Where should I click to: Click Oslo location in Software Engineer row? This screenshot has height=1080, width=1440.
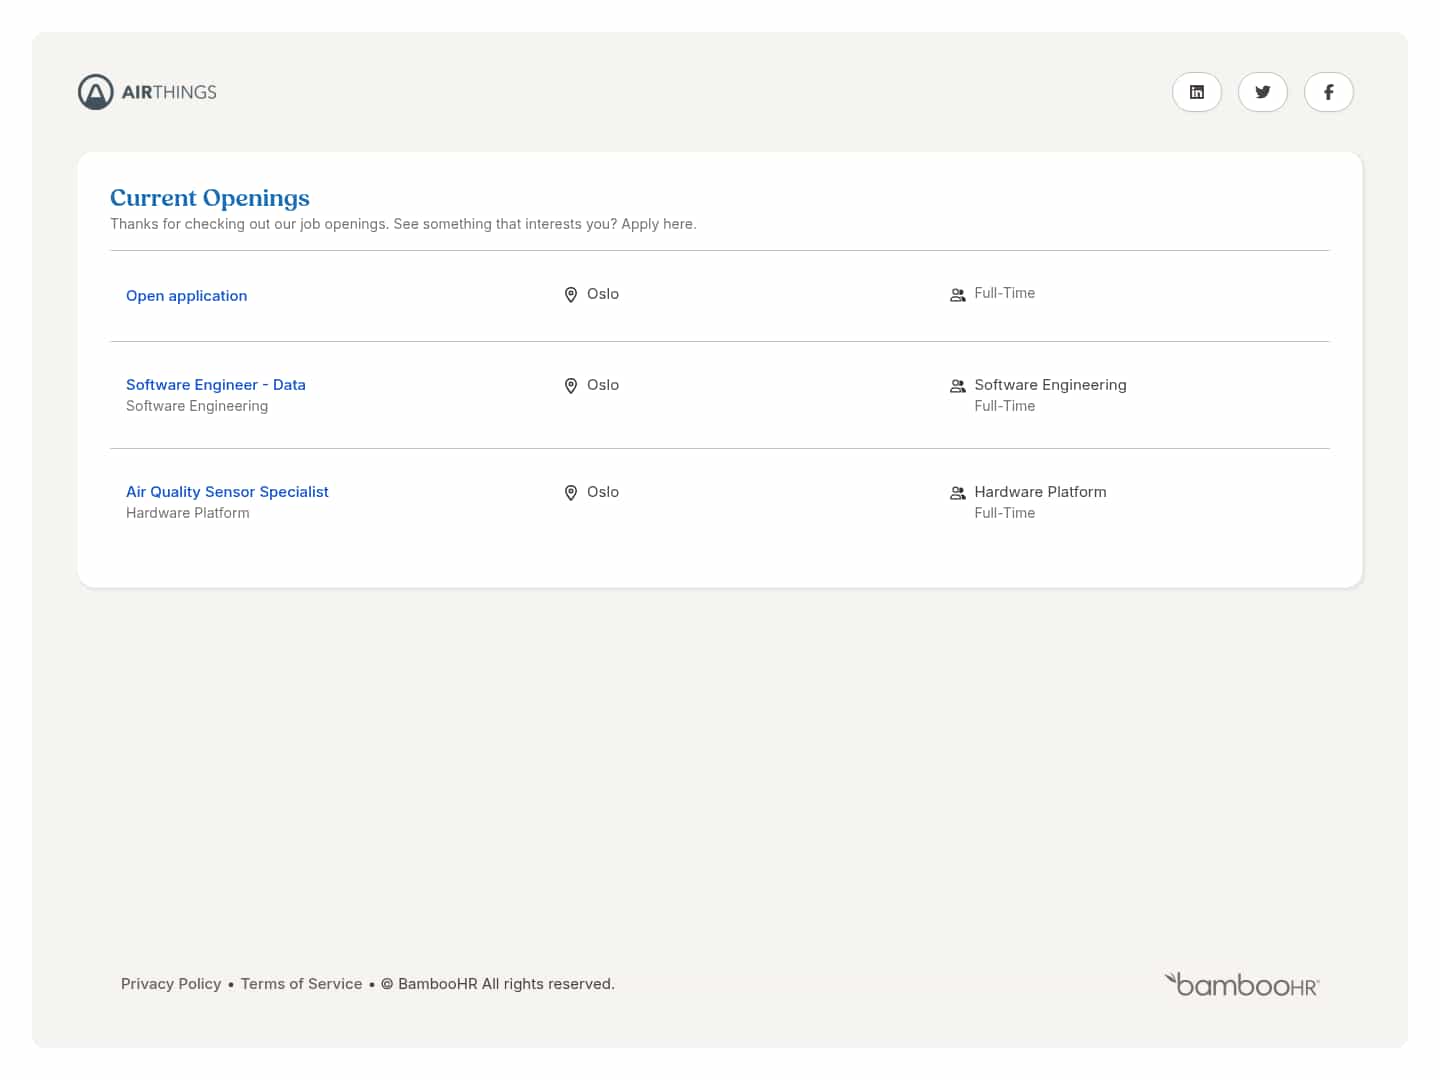[x=603, y=385]
